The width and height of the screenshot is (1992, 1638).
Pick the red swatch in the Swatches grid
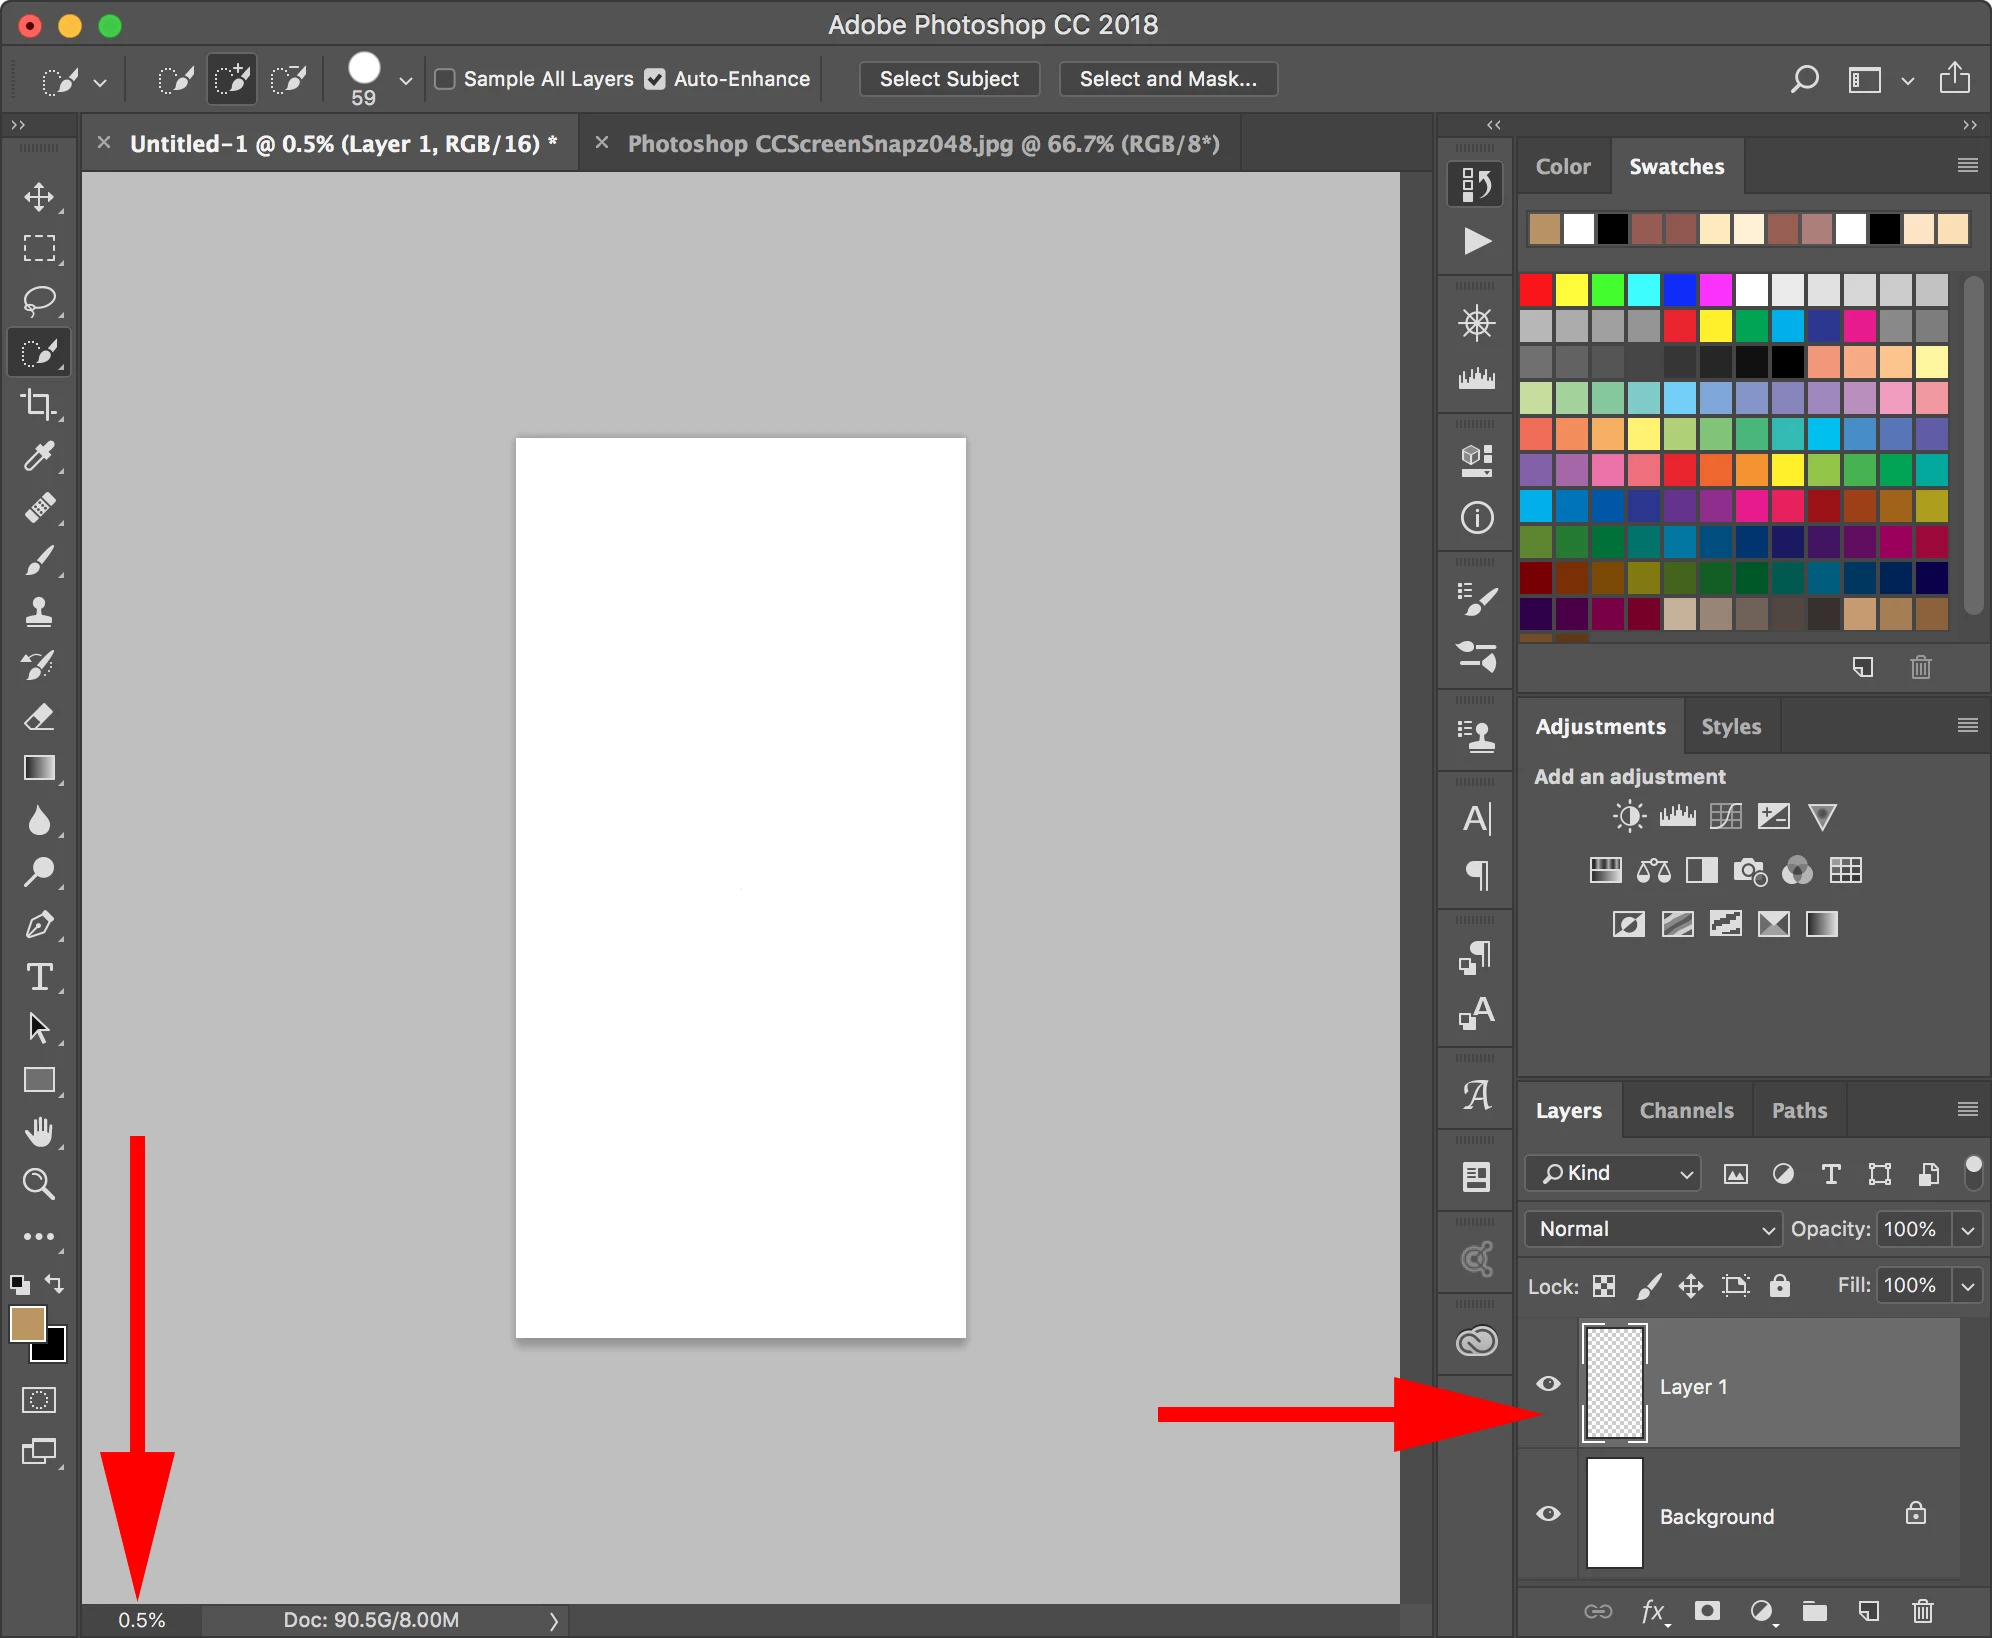(1535, 291)
